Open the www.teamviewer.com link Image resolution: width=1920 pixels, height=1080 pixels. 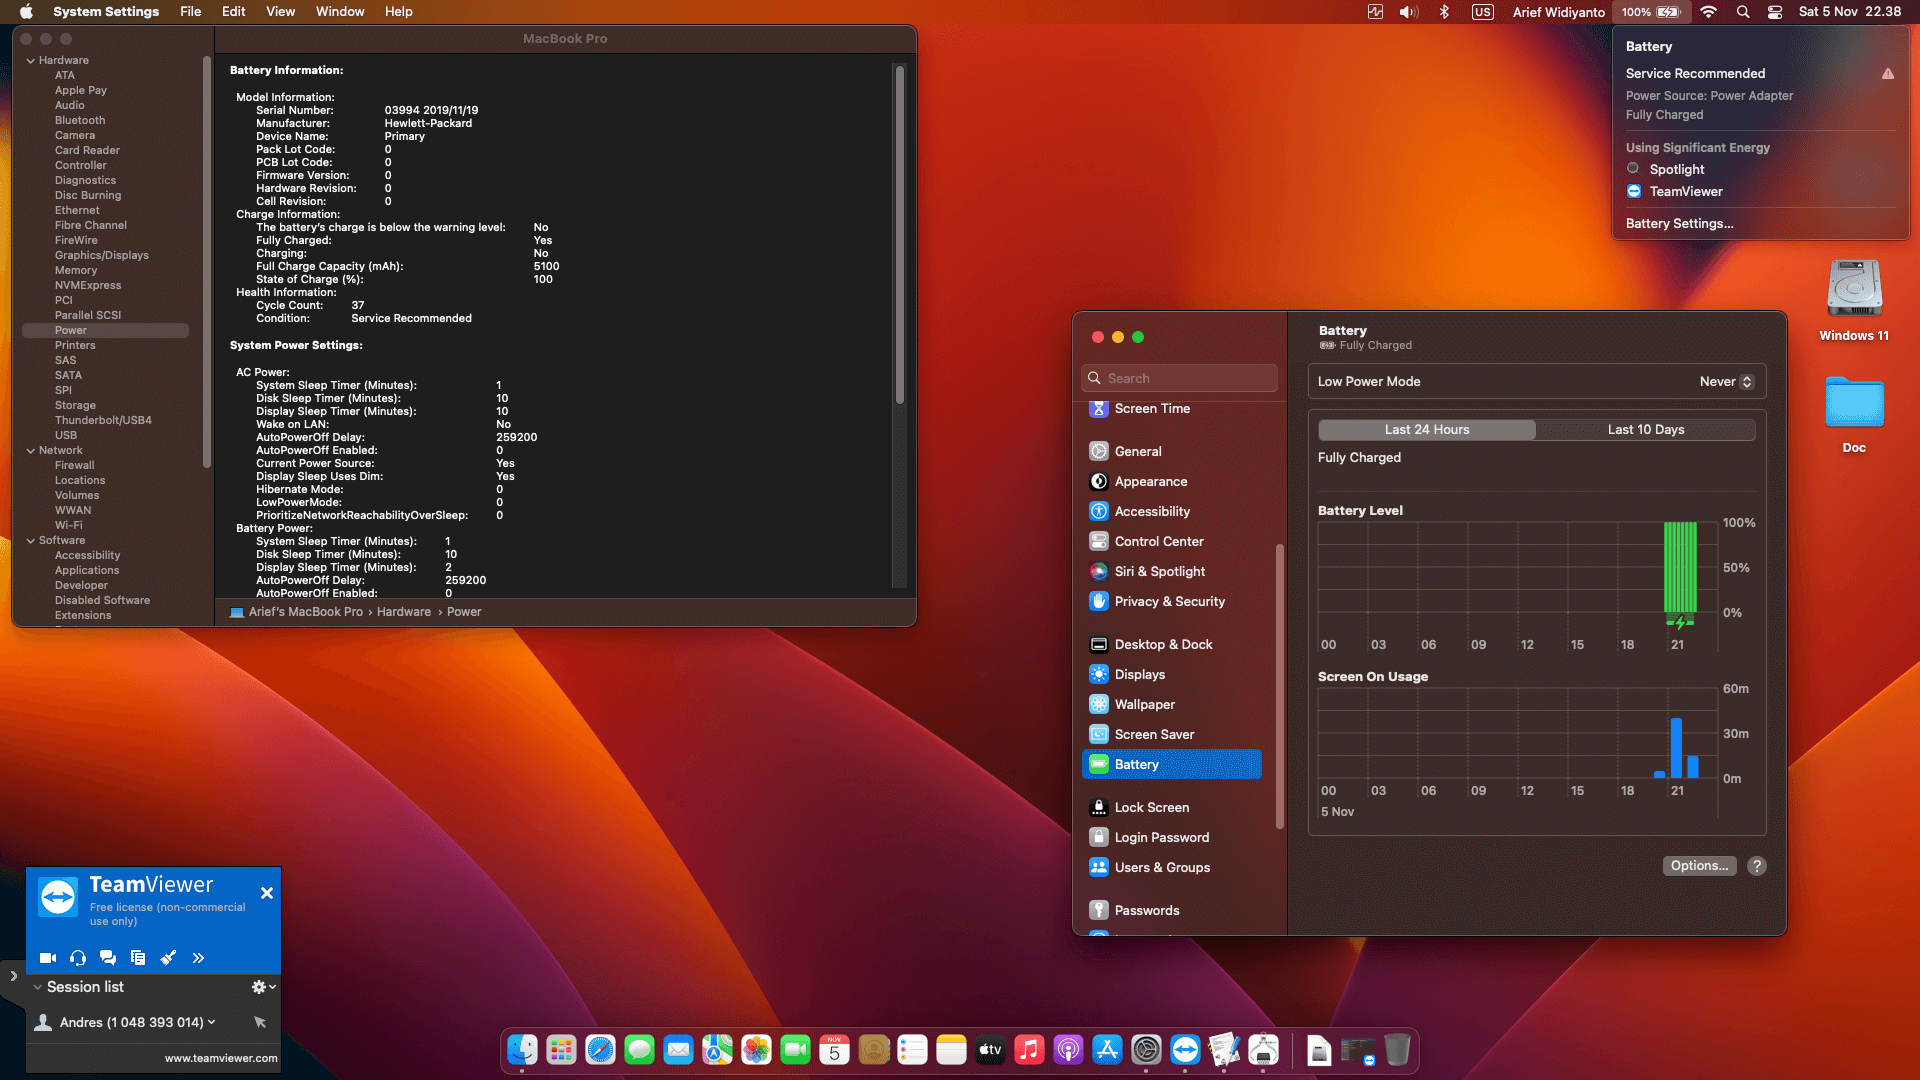pos(221,1058)
